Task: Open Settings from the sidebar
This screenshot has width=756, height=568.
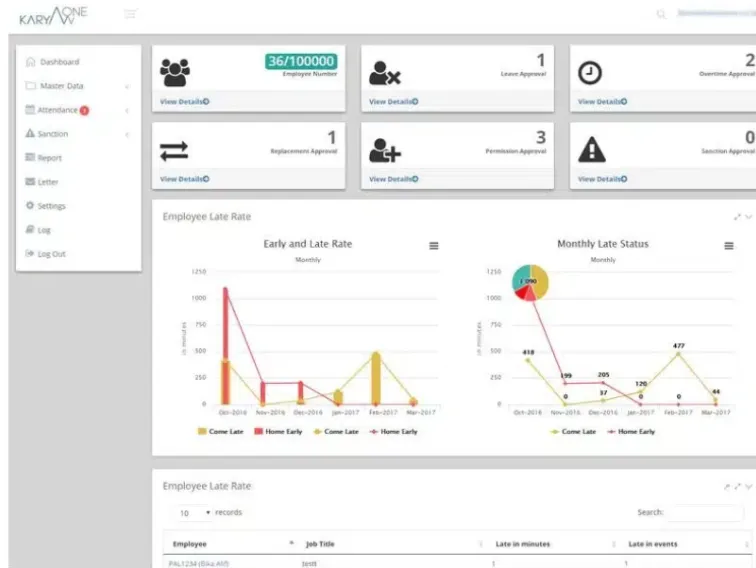Action: (x=51, y=206)
